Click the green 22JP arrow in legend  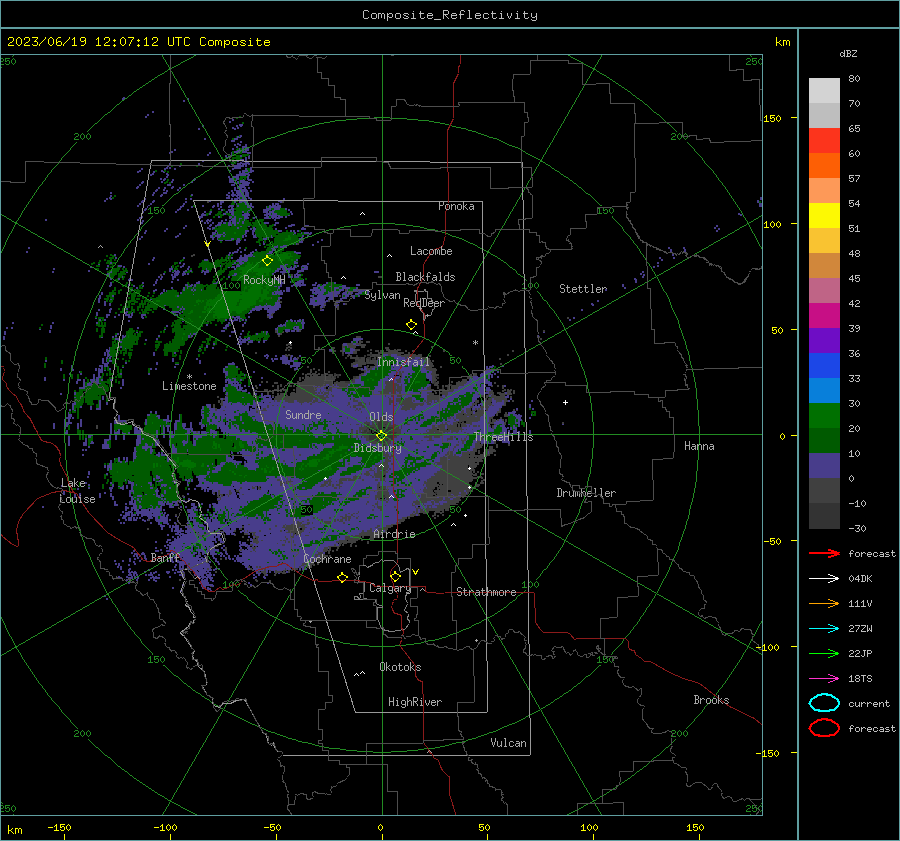(824, 653)
